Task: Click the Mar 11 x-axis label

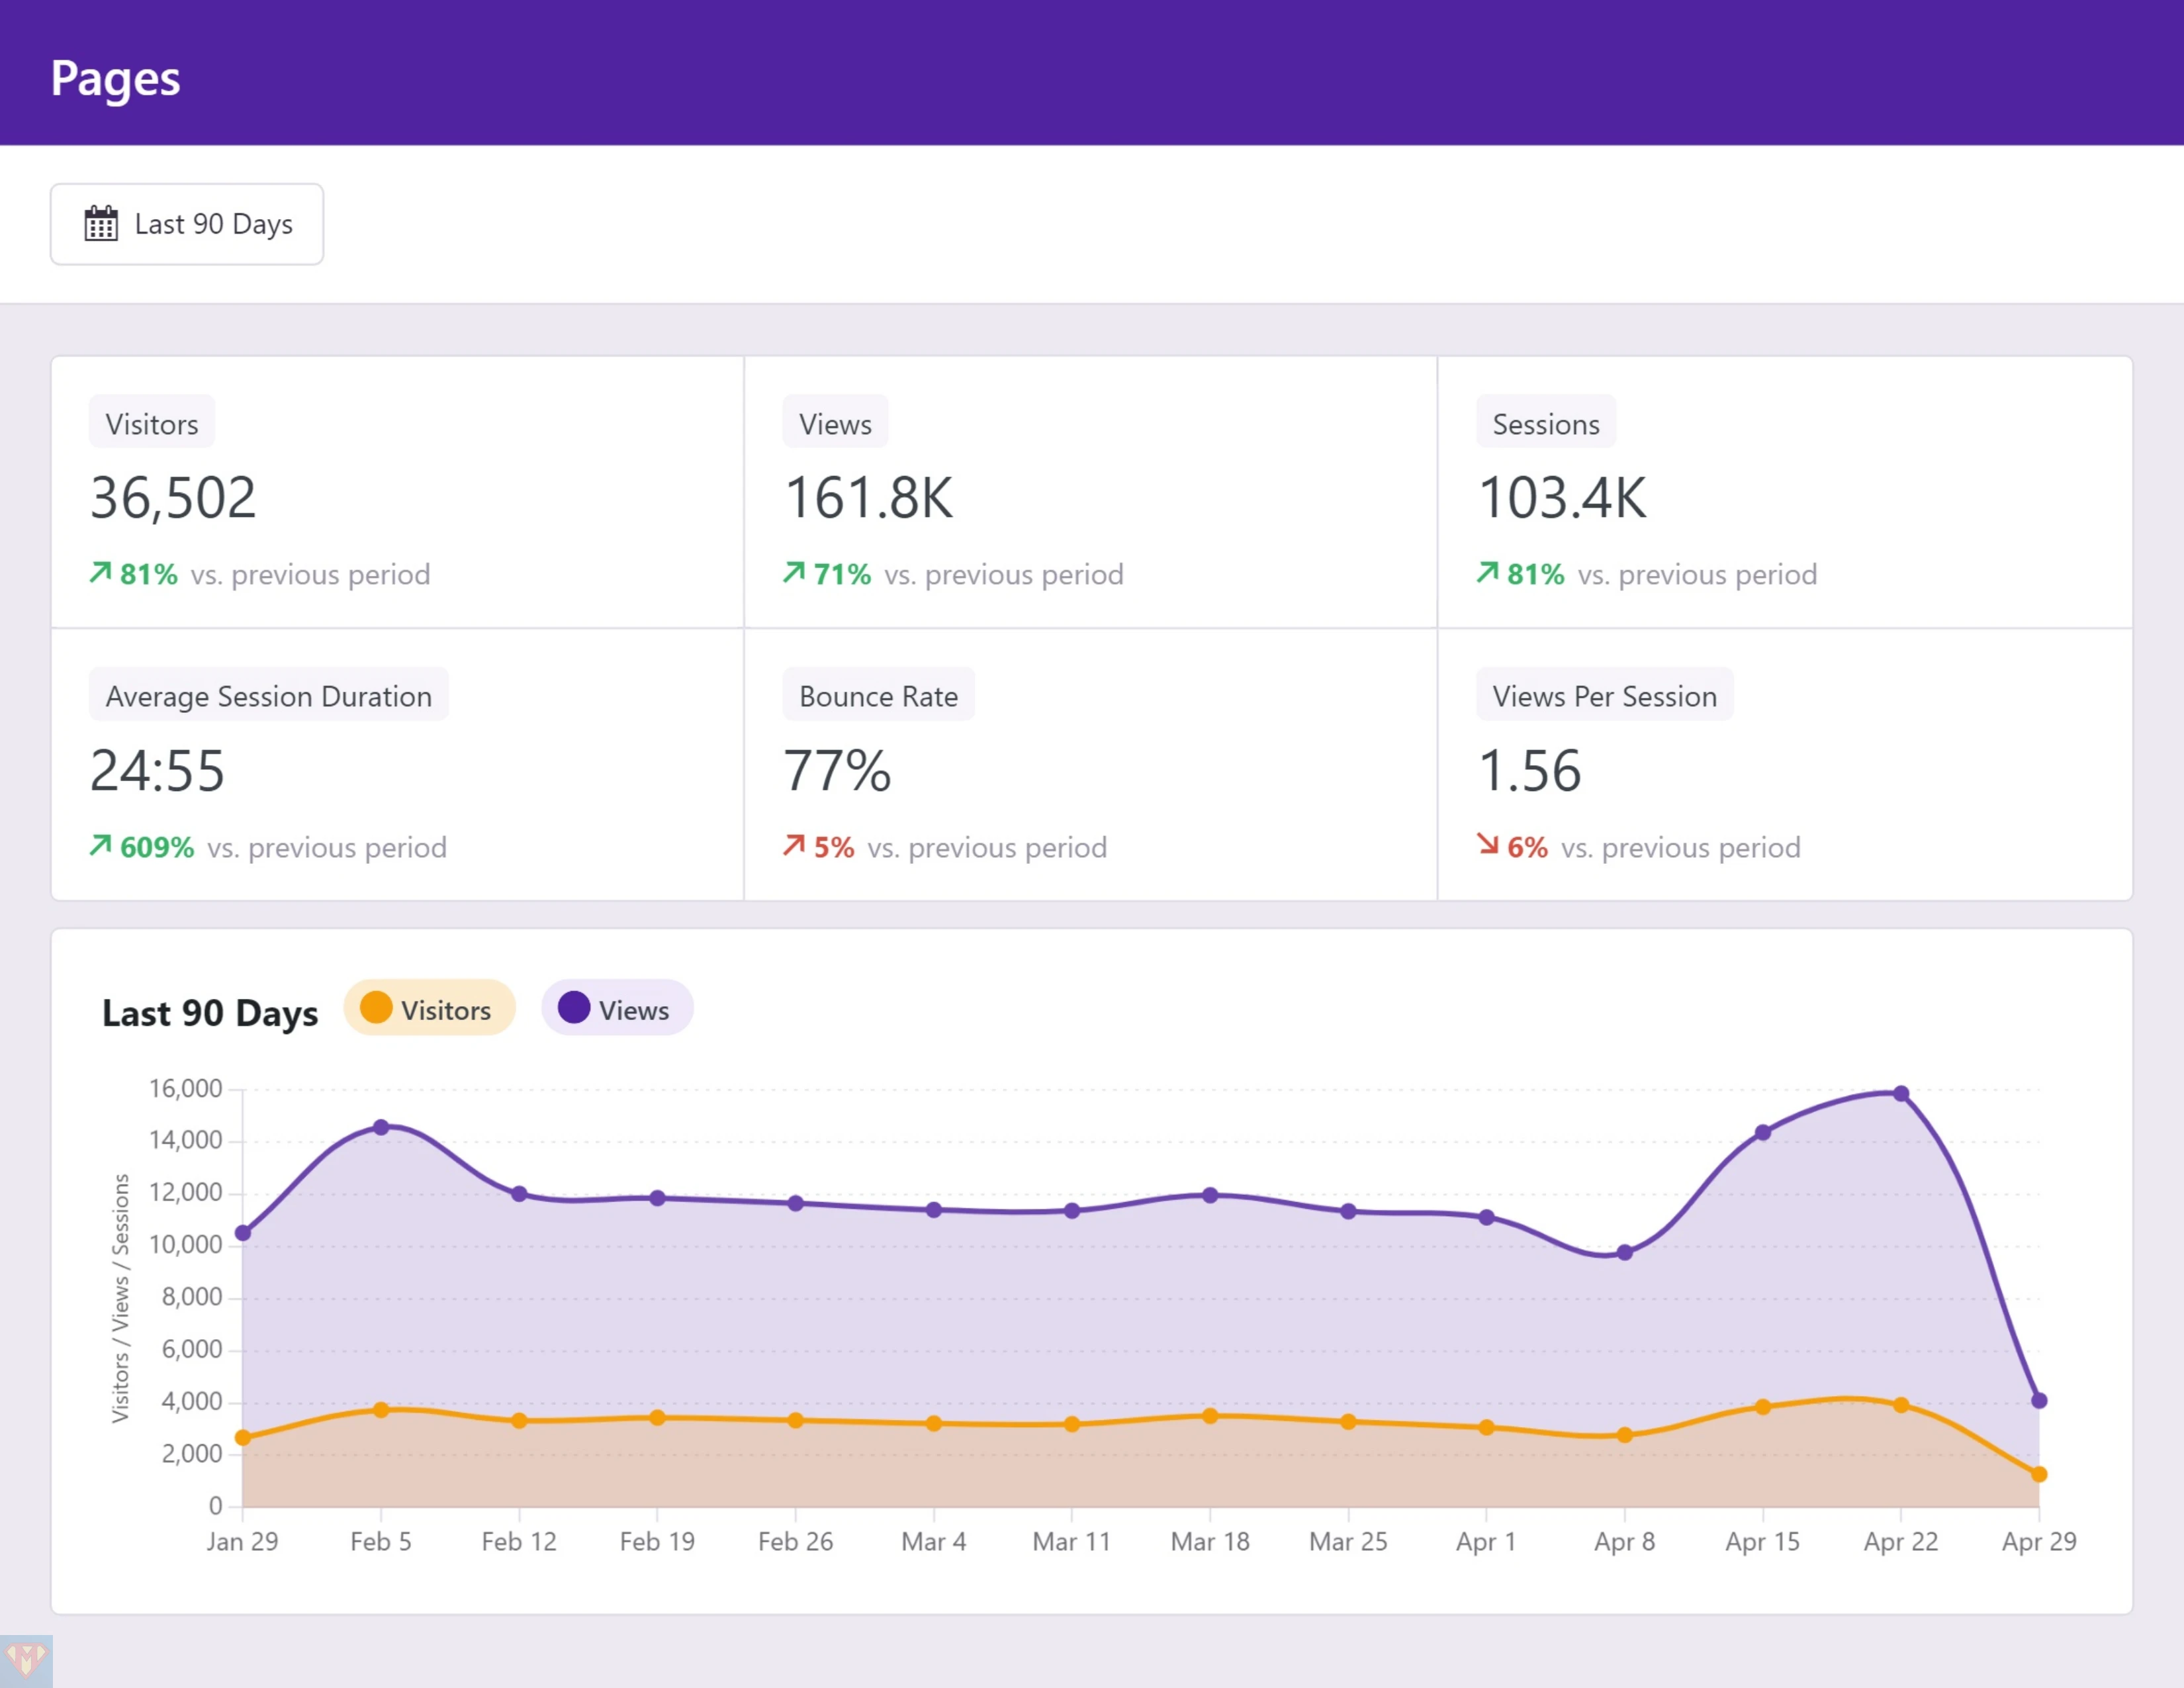Action: (1072, 1541)
